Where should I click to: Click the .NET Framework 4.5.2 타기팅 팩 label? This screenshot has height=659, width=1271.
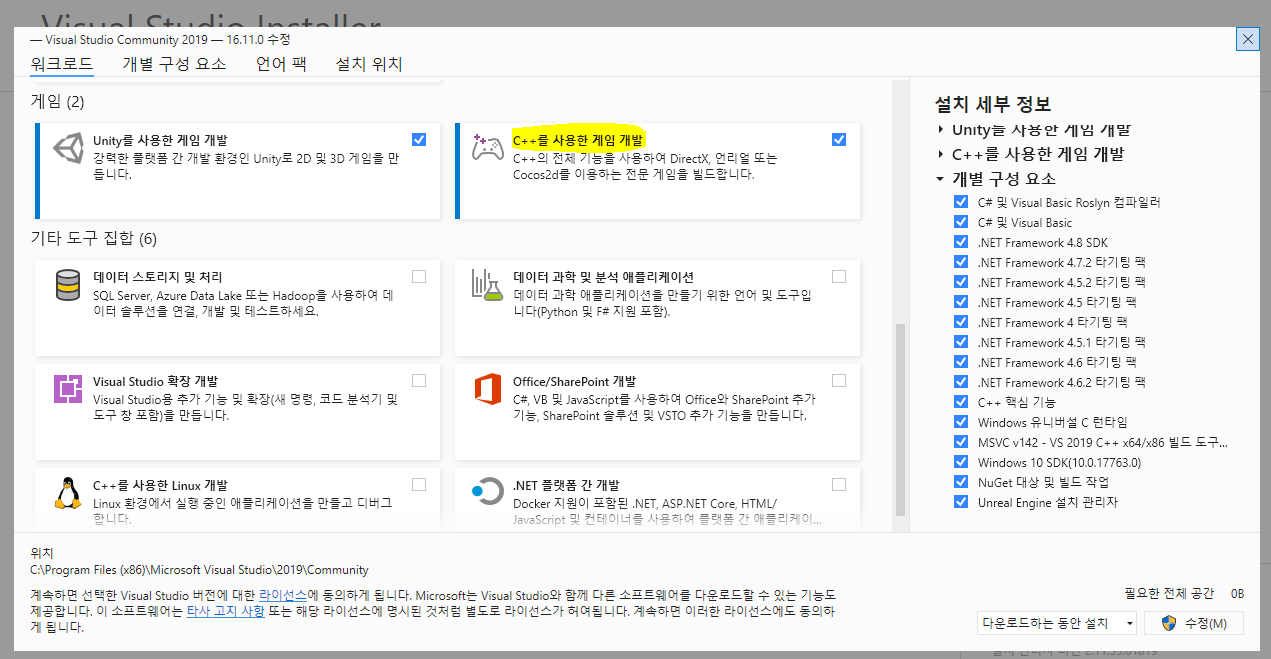1062,282
